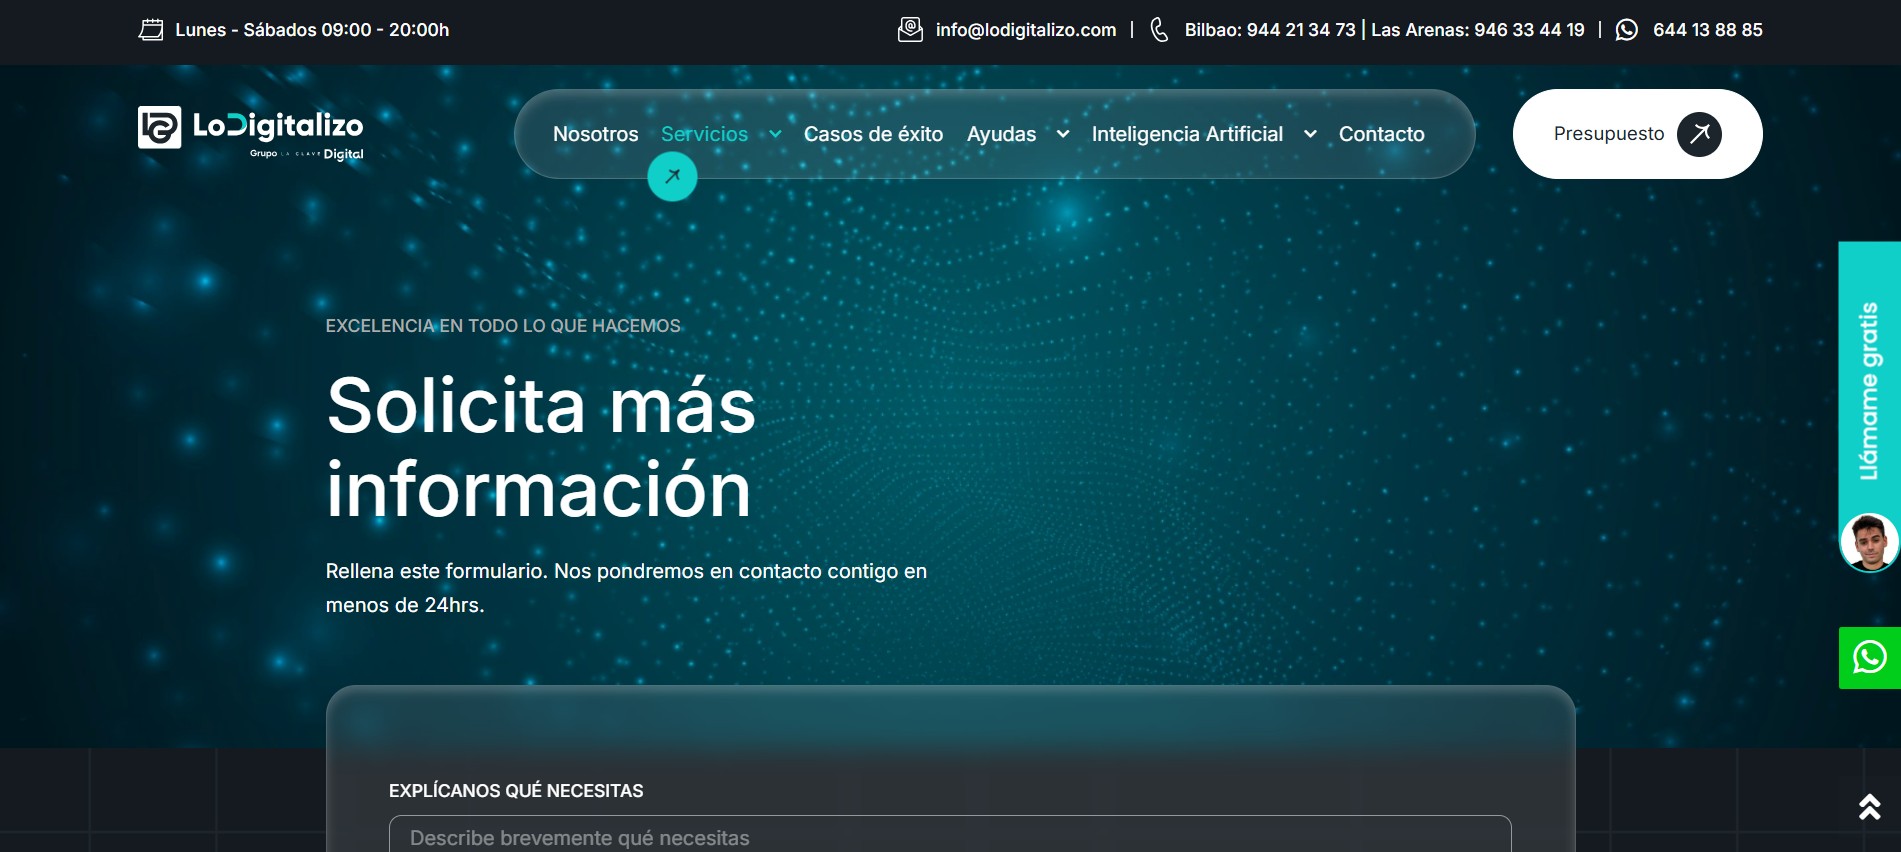Click the email envelope icon in top bar

(x=910, y=30)
